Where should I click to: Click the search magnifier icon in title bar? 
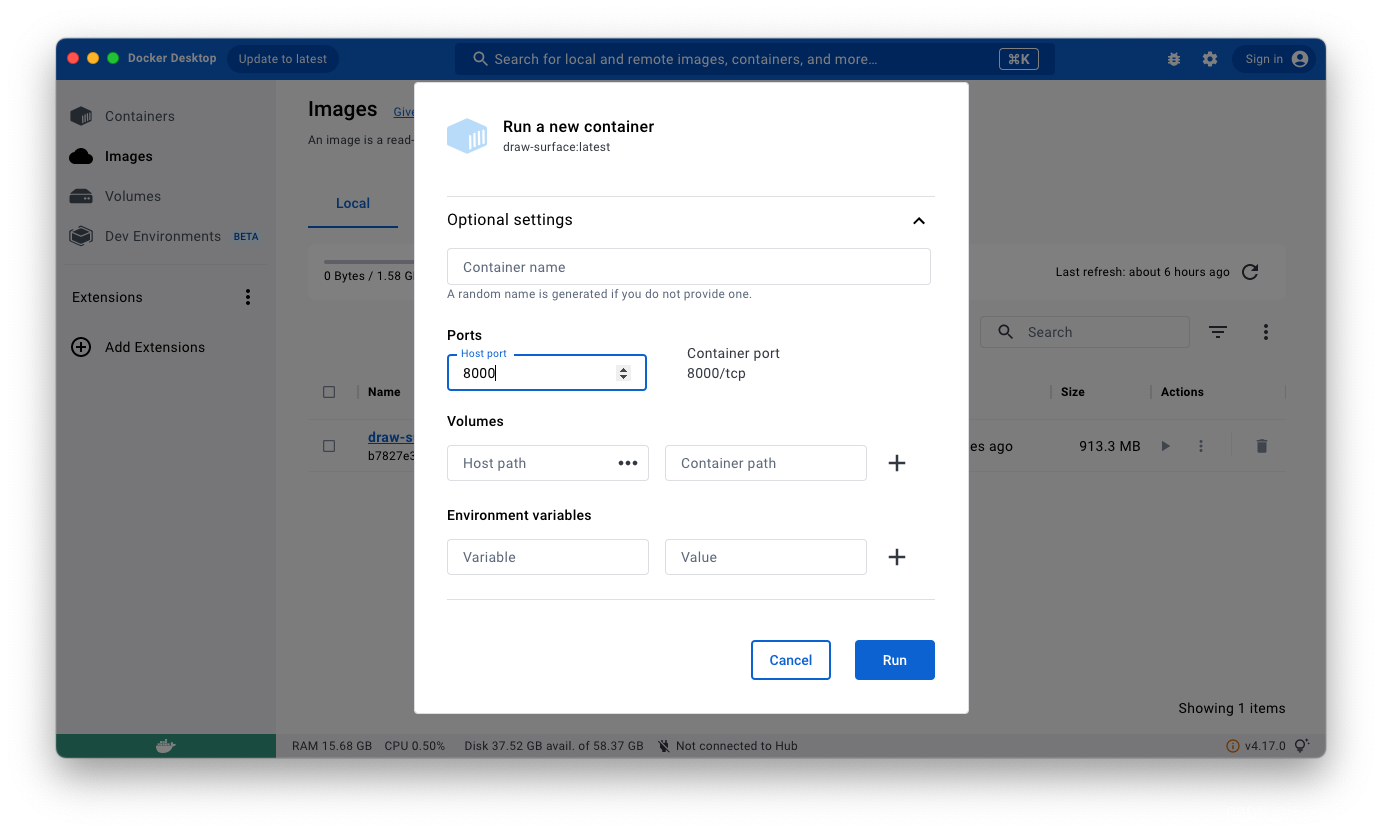coord(481,59)
